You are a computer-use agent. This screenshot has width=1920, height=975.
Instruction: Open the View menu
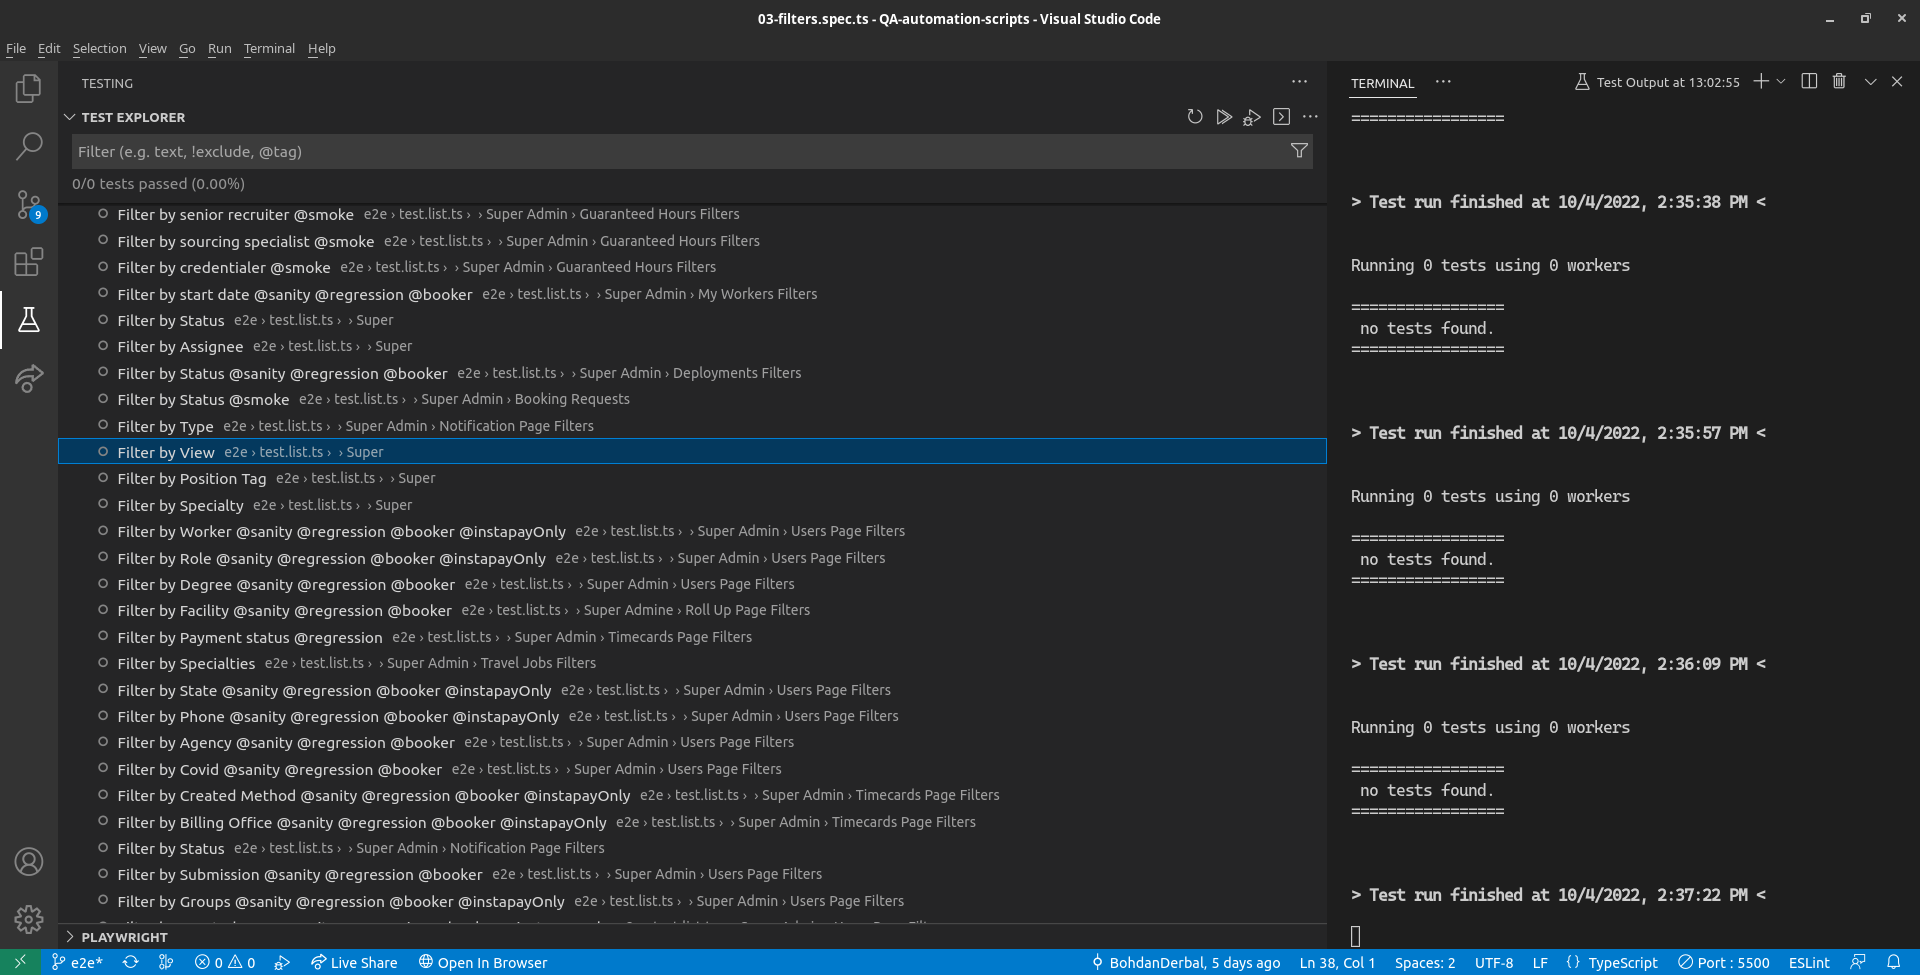click(x=152, y=48)
